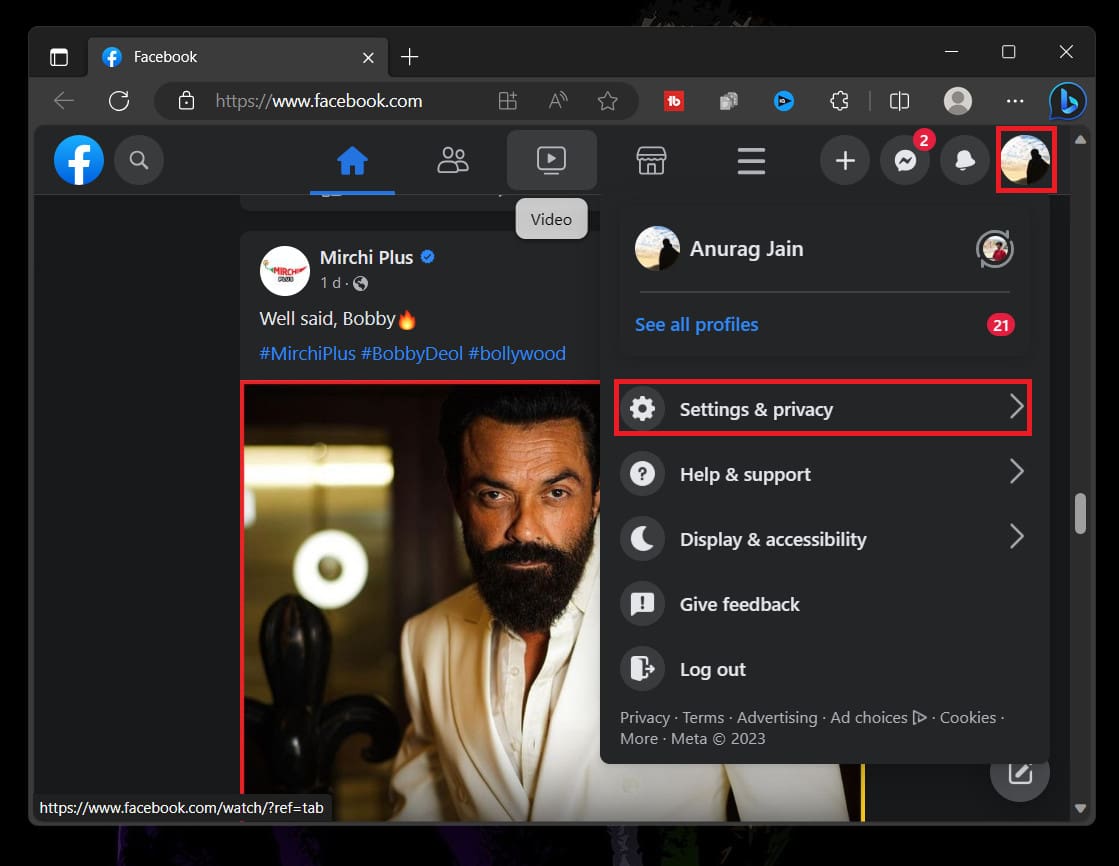Click the Facebook logo icon
This screenshot has width=1119, height=866.
click(x=79, y=160)
